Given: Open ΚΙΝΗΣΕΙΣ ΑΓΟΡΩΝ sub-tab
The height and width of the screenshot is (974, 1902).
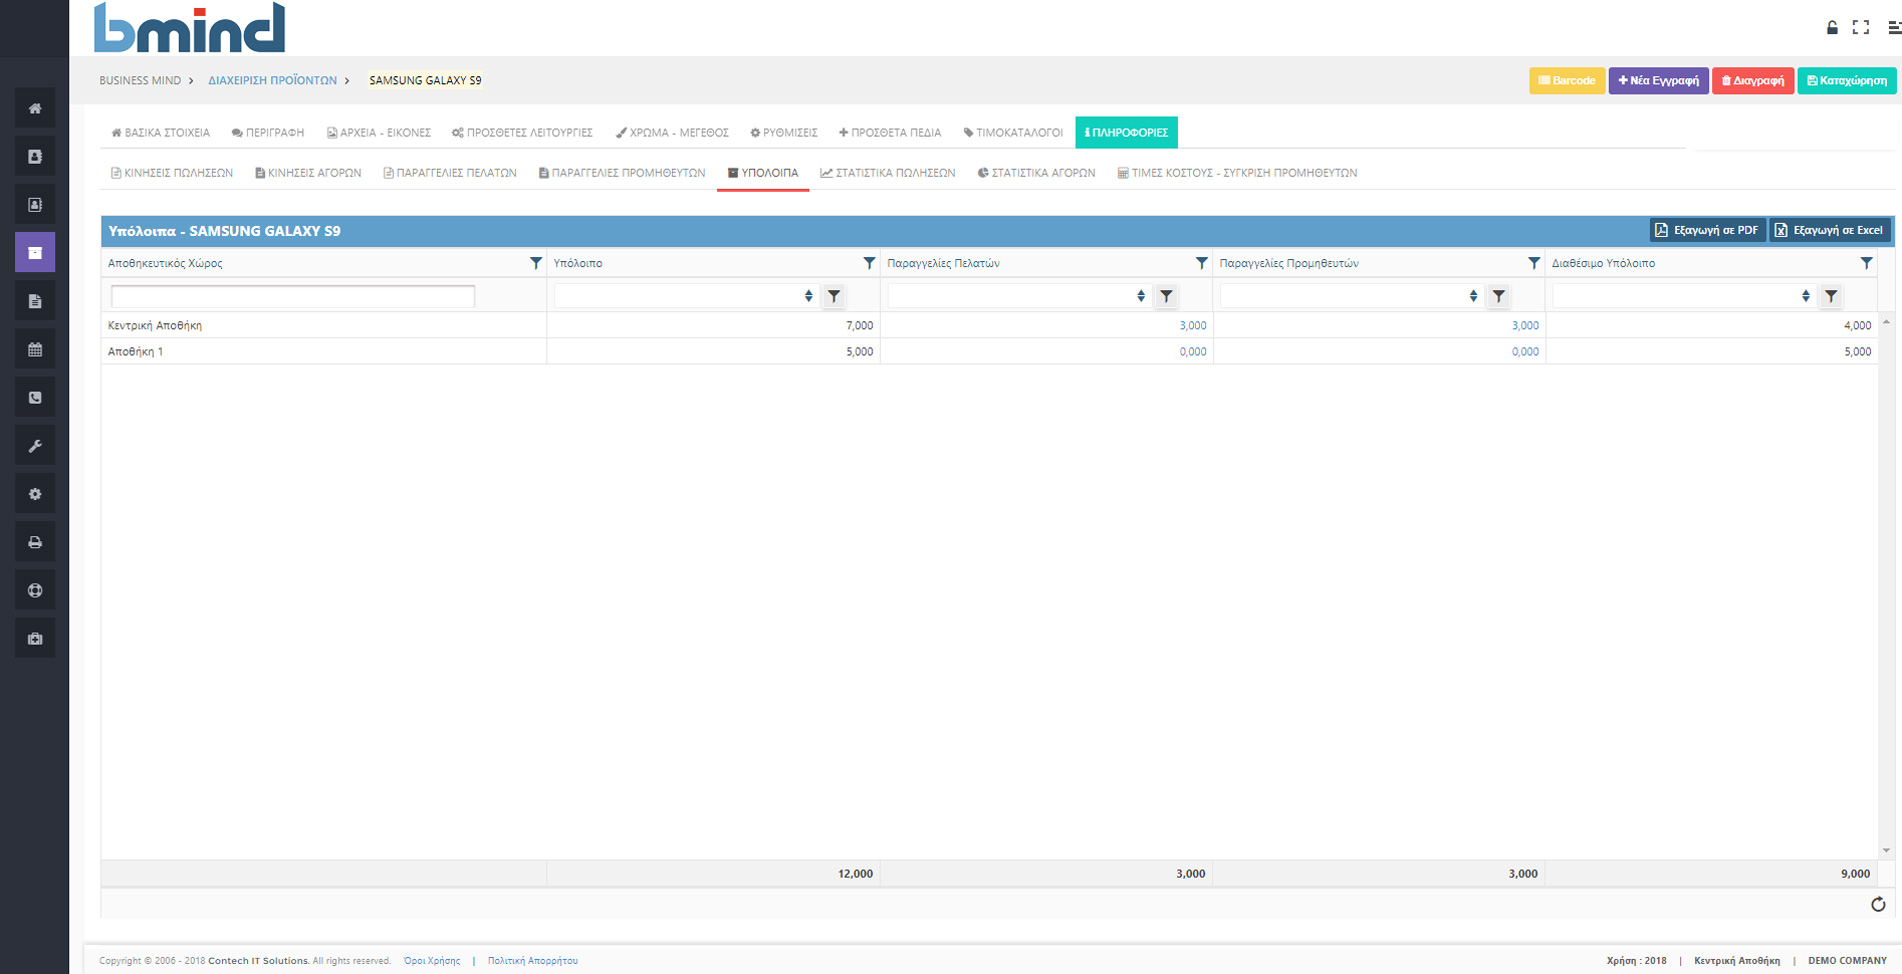Looking at the screenshot, I should (x=308, y=173).
